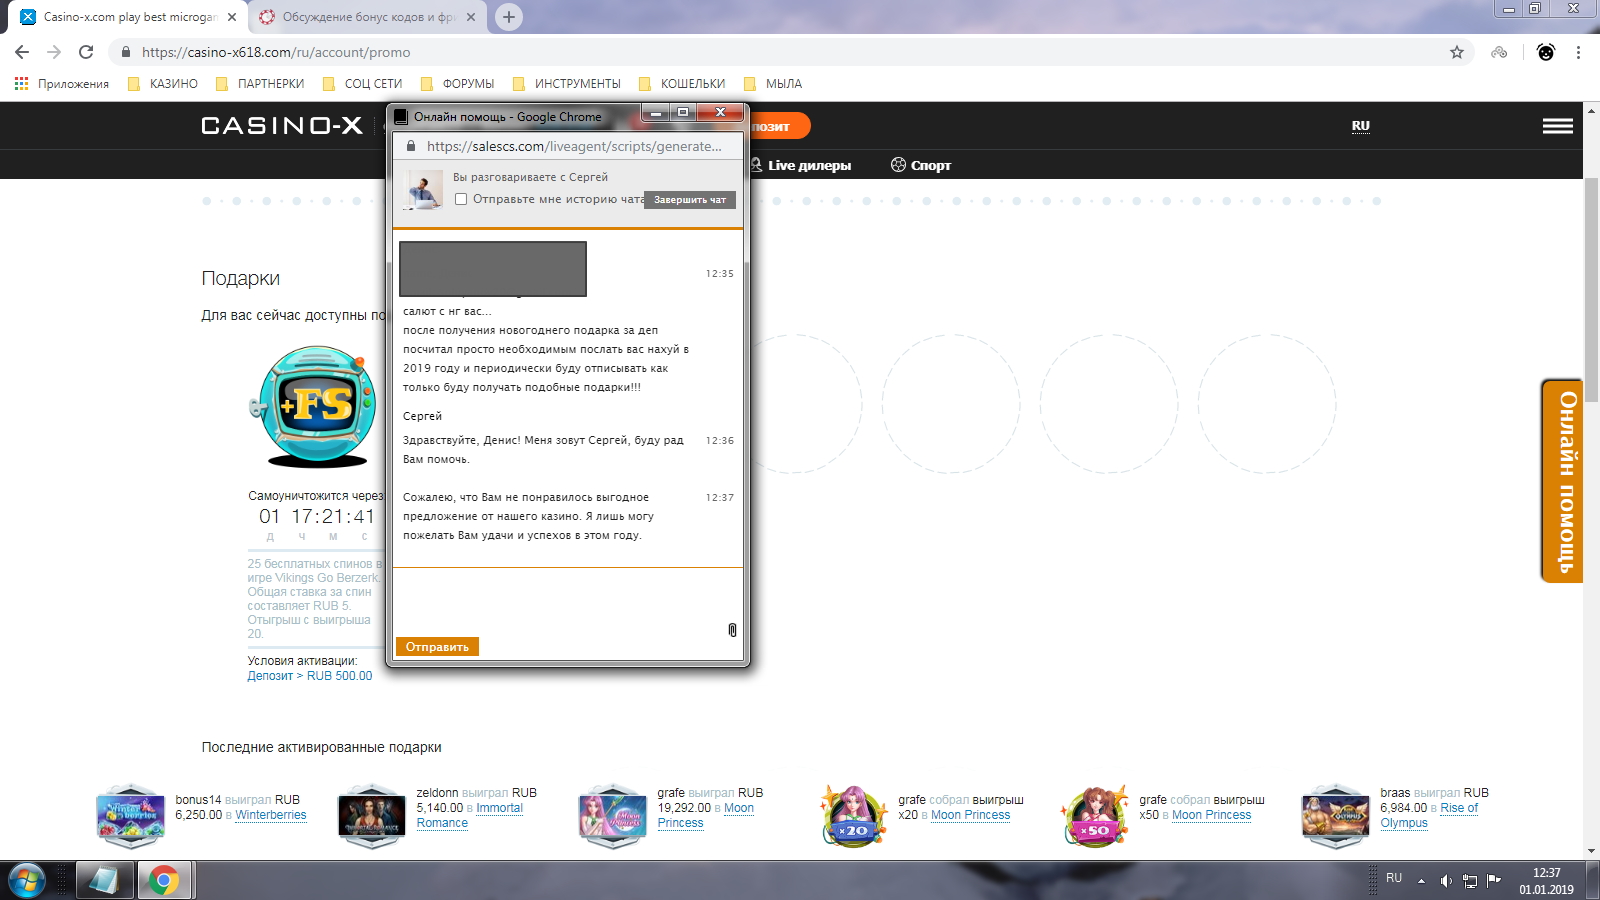Bookmark page with the star icon
1600x900 pixels.
(1457, 52)
